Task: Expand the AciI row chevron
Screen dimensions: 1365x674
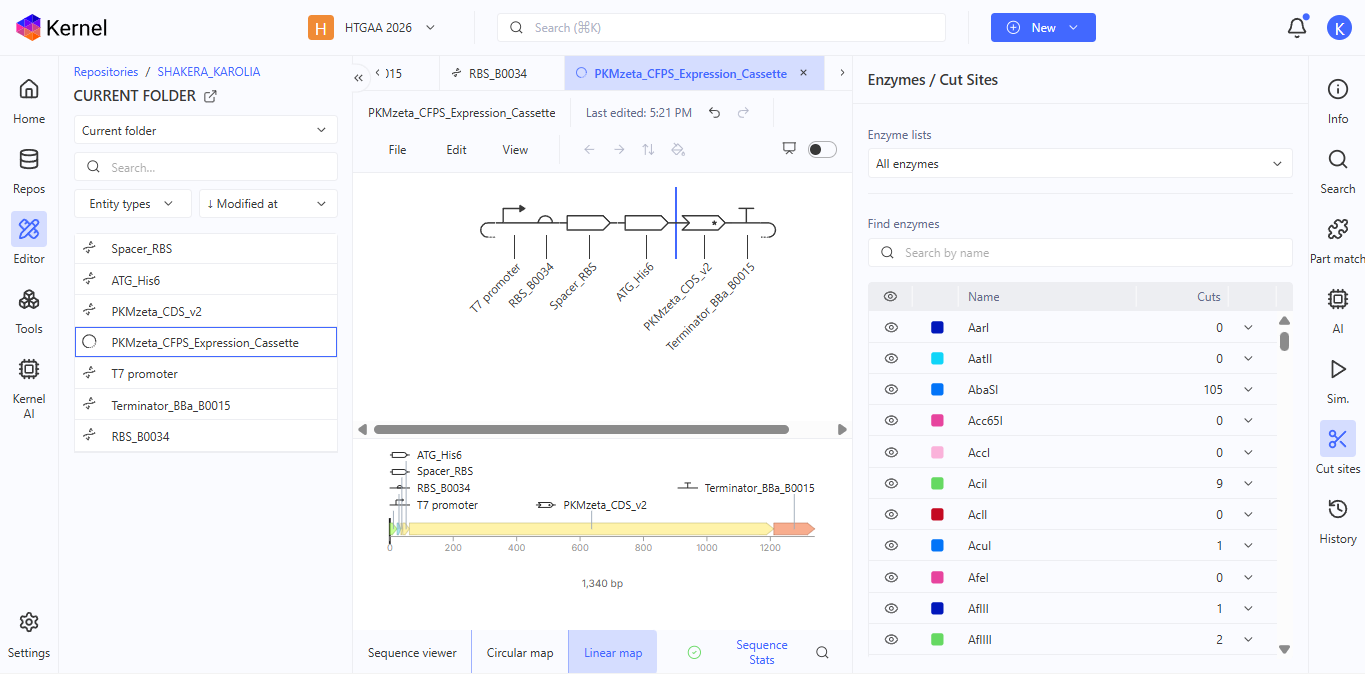Action: click(x=1248, y=483)
